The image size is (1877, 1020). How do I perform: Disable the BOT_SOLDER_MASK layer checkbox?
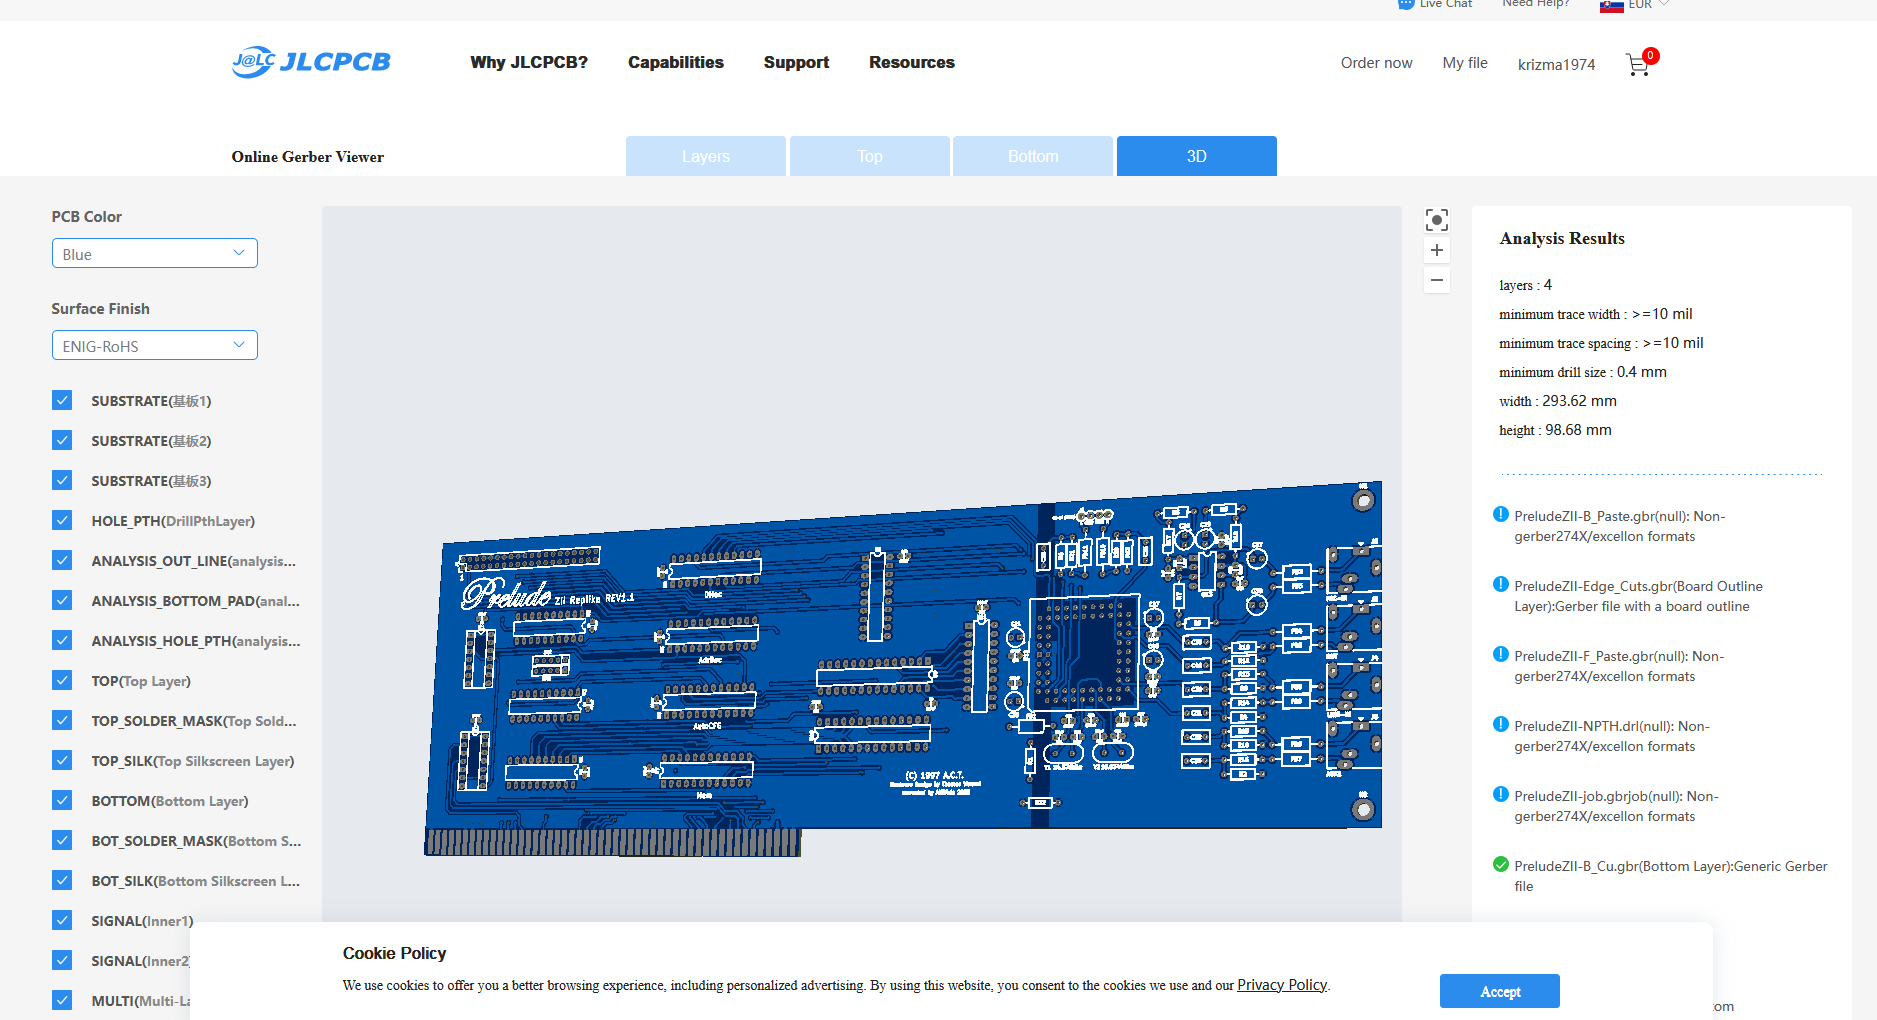click(x=62, y=840)
